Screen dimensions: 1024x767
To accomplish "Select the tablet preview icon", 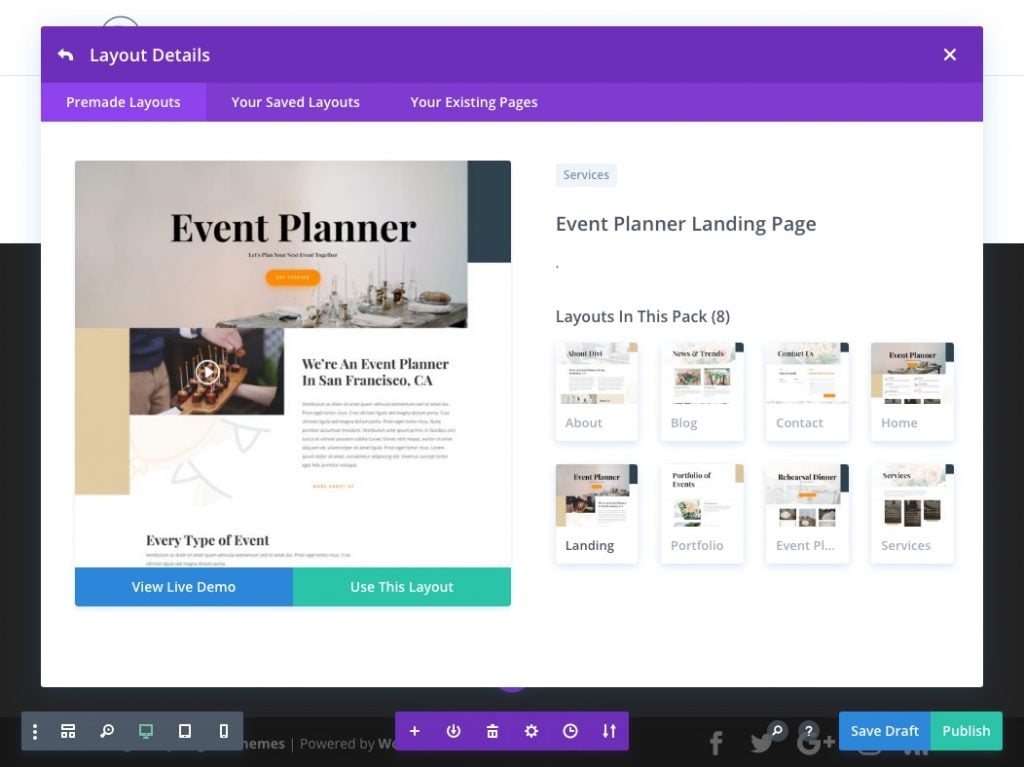I will point(184,731).
